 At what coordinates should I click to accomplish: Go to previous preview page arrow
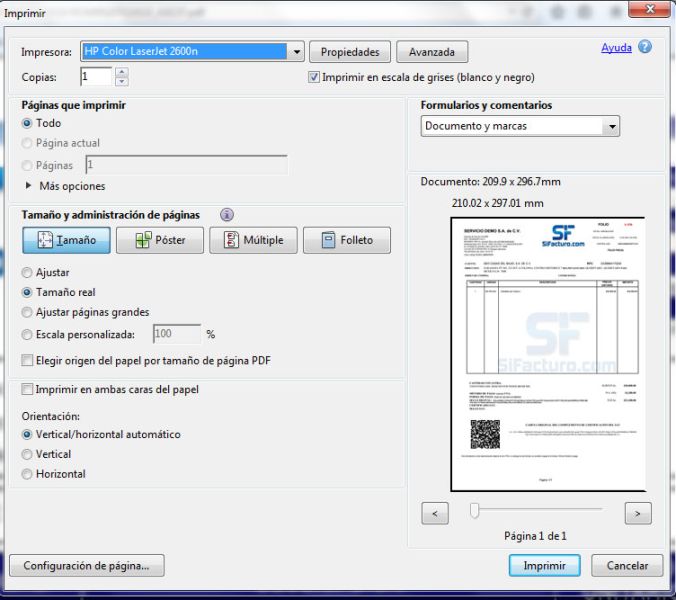coord(434,511)
